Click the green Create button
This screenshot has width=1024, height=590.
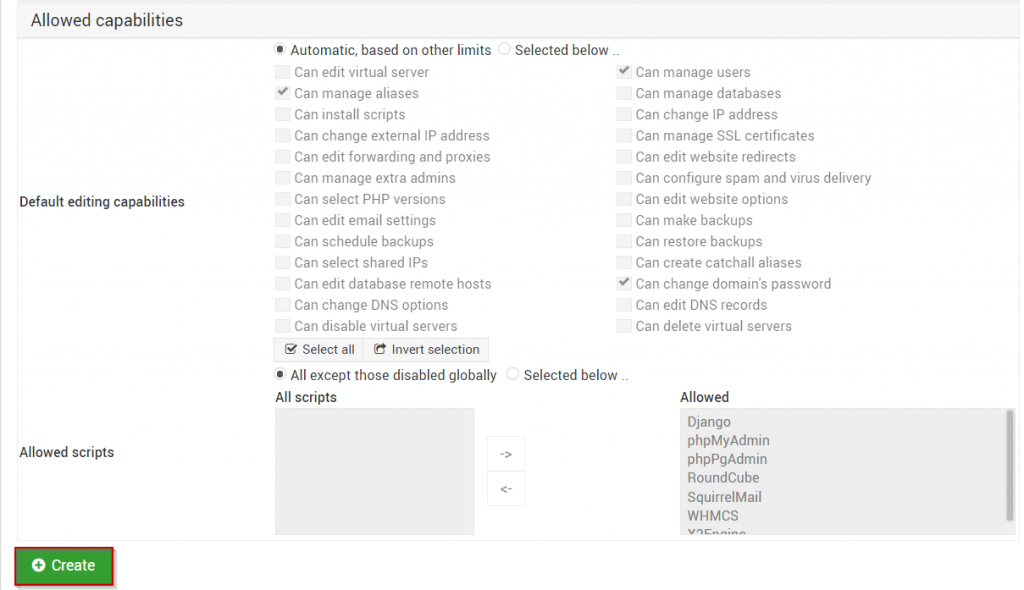coord(64,565)
